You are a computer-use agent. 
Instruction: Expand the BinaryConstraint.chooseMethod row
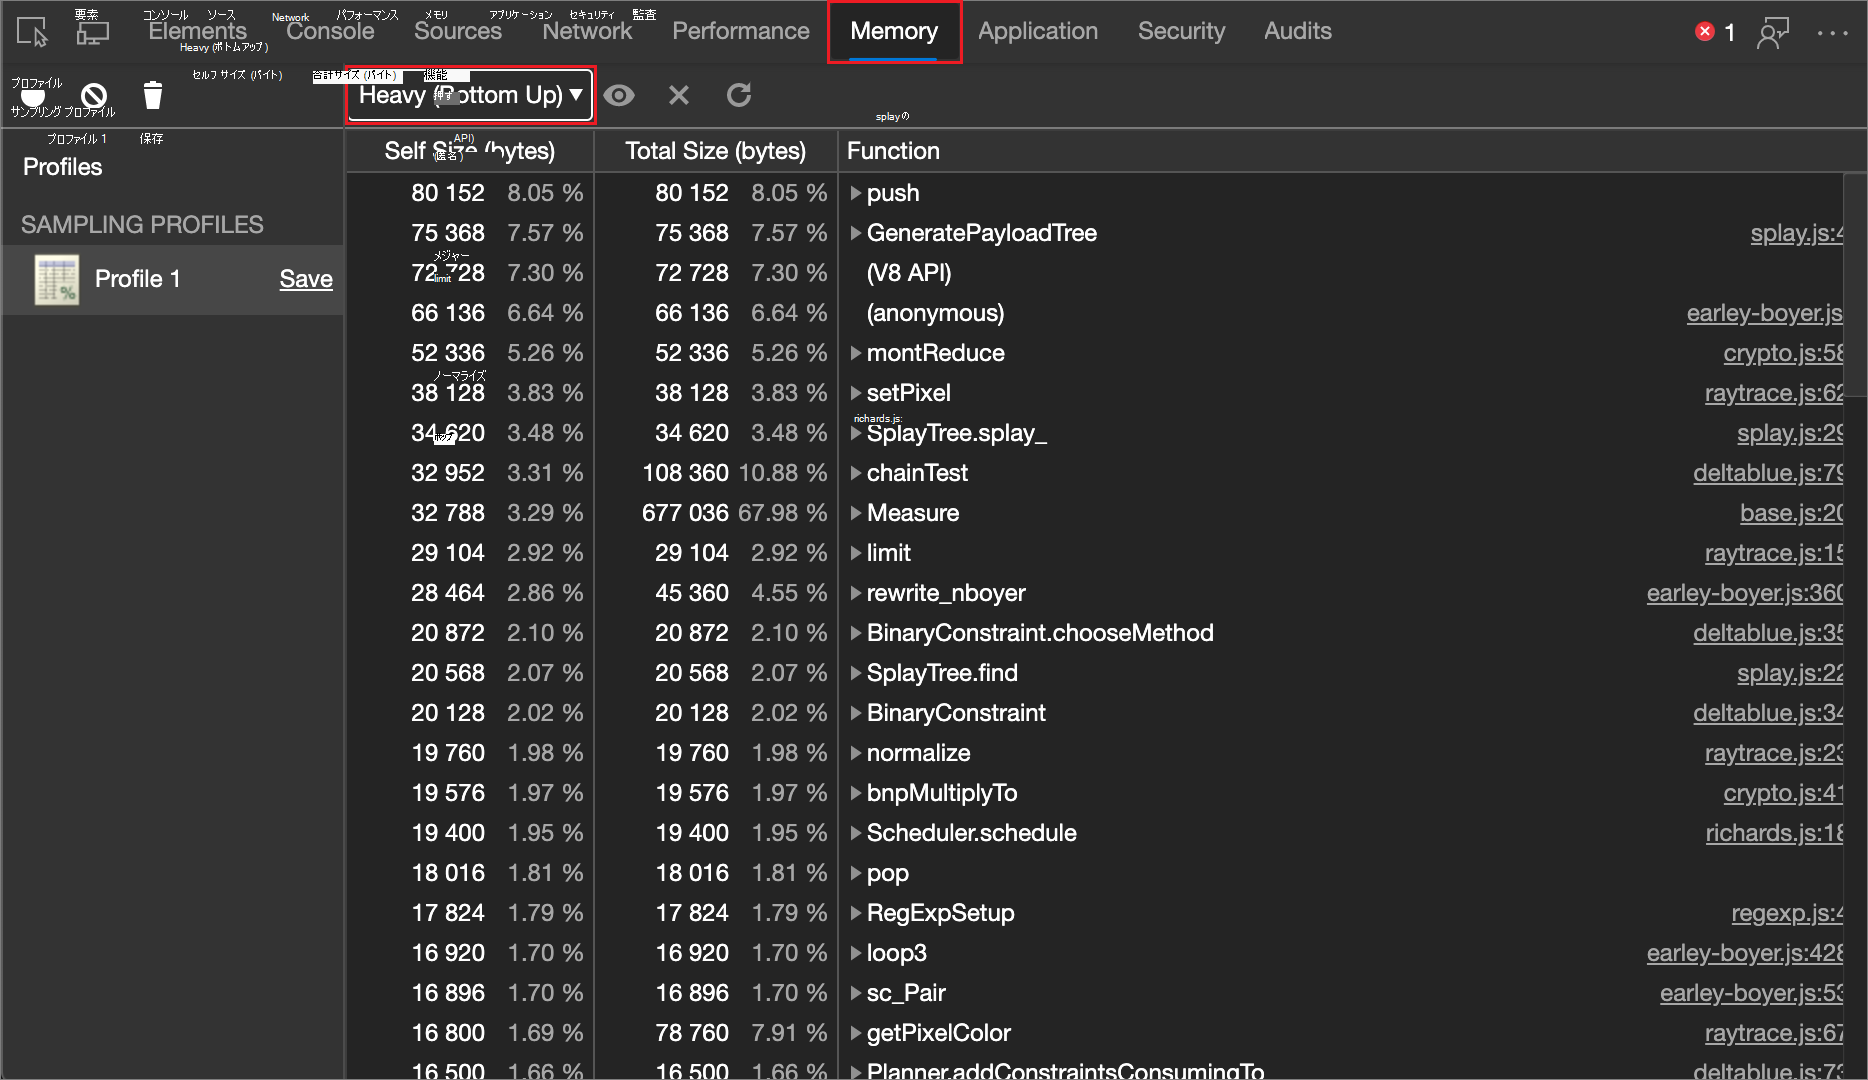click(856, 633)
